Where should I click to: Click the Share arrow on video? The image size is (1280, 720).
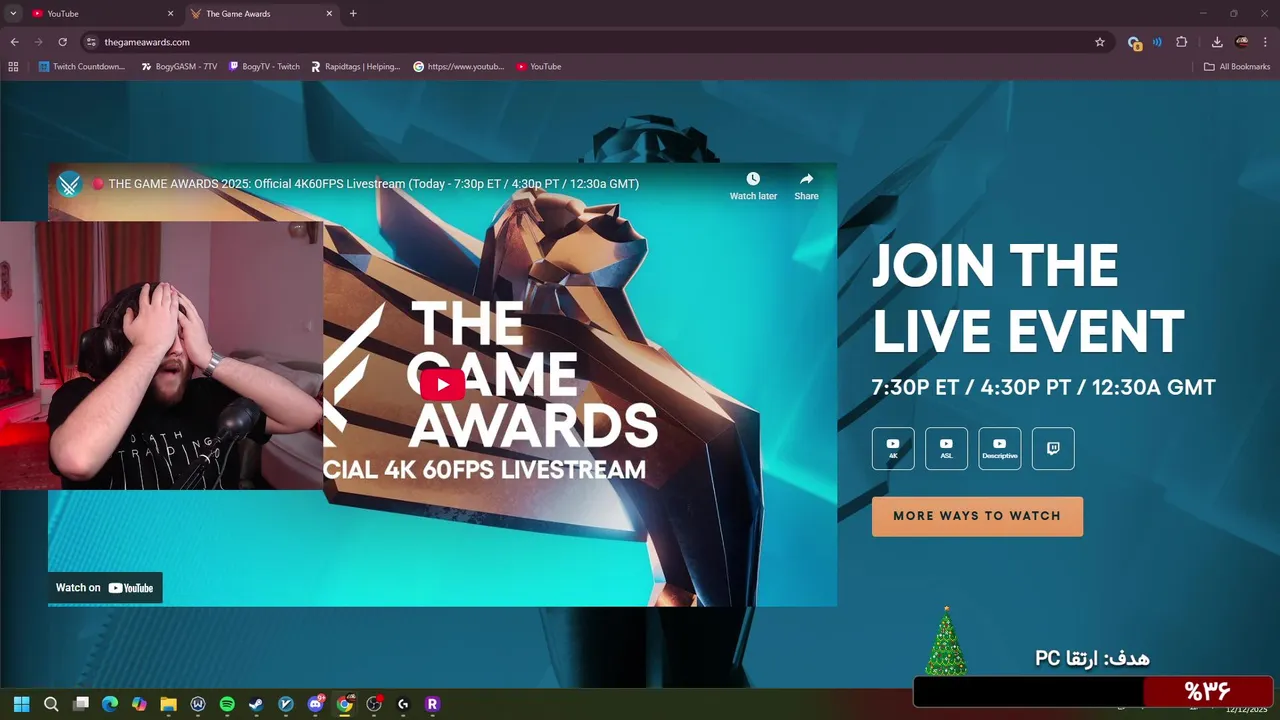point(806,179)
